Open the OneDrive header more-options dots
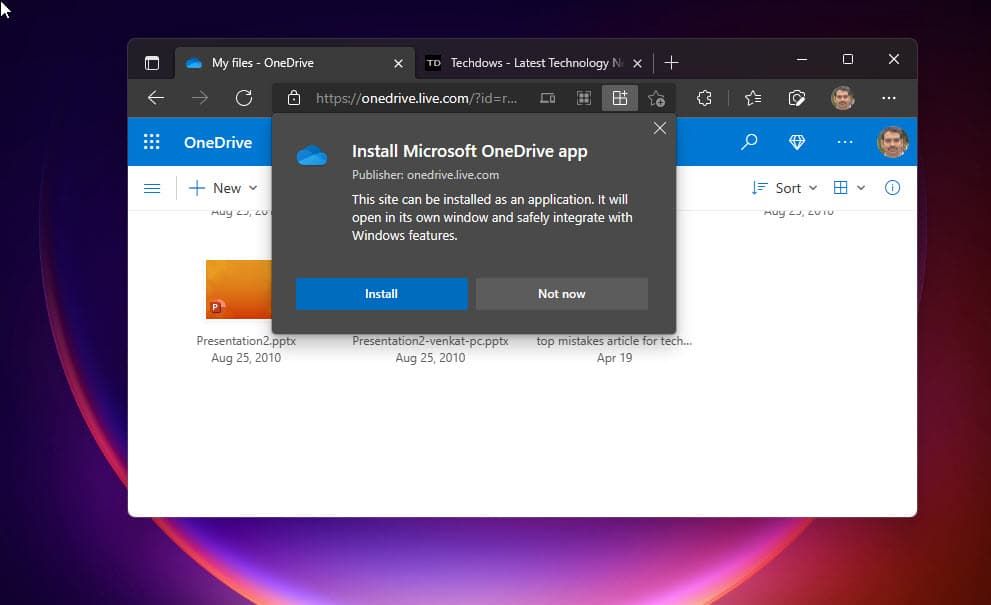991x605 pixels. click(x=845, y=142)
